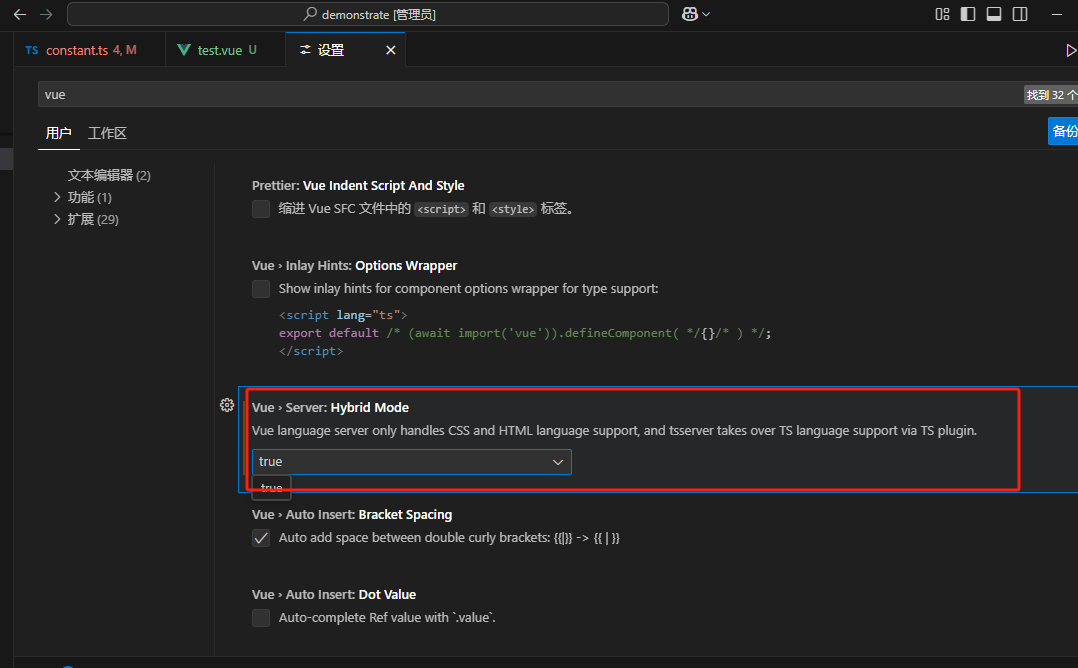
Task: Open the Hybrid Mode setting gear menu
Action: (x=227, y=405)
